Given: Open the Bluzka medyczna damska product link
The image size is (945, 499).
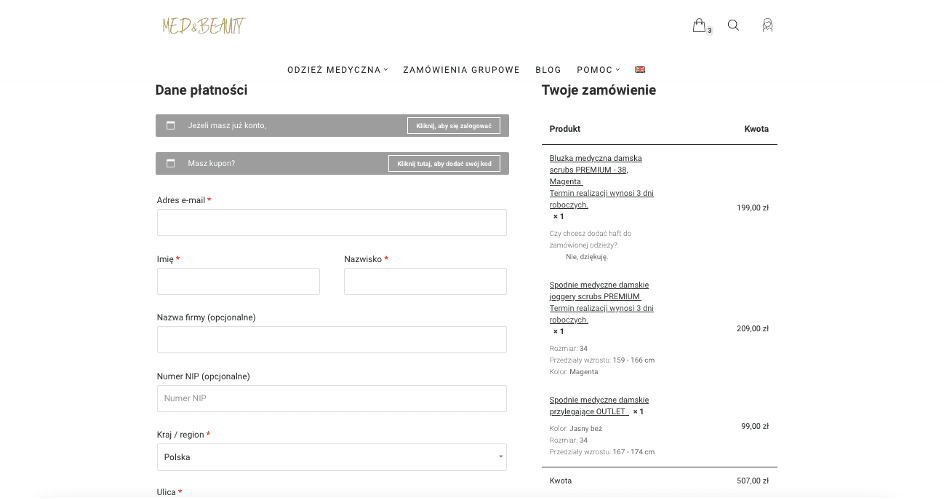Looking at the screenshot, I should coord(596,158).
